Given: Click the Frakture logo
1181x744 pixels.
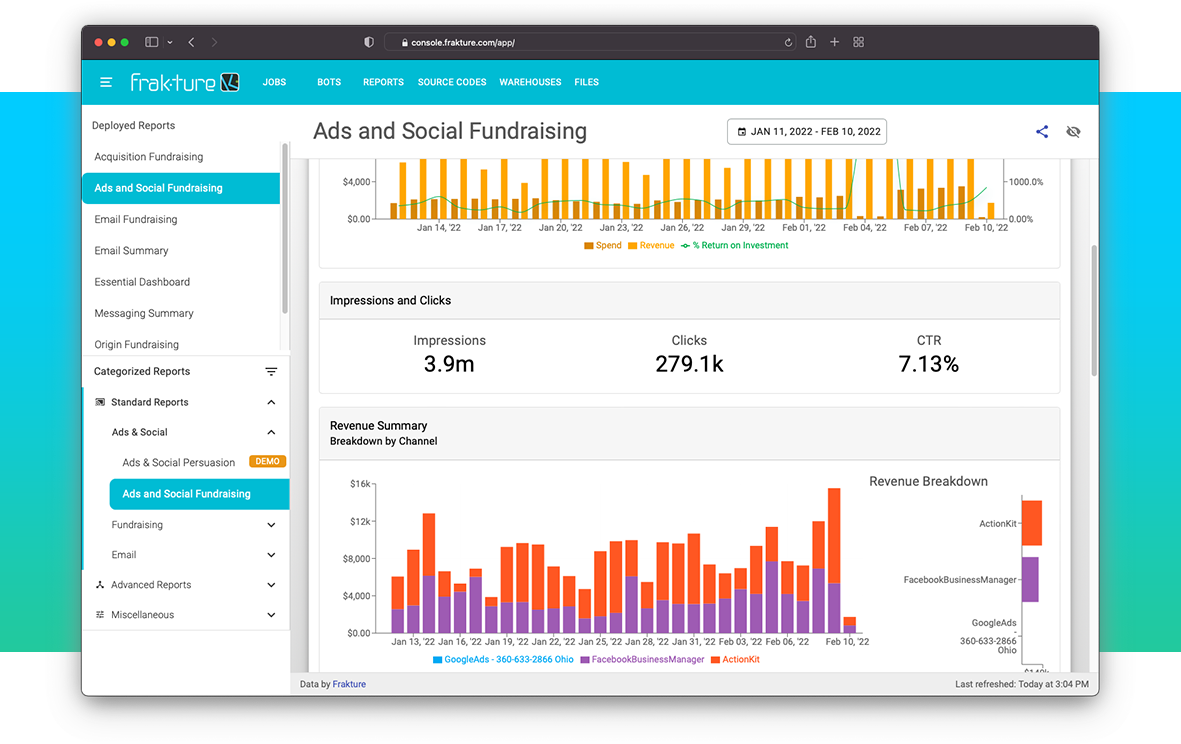Looking at the screenshot, I should [x=185, y=82].
